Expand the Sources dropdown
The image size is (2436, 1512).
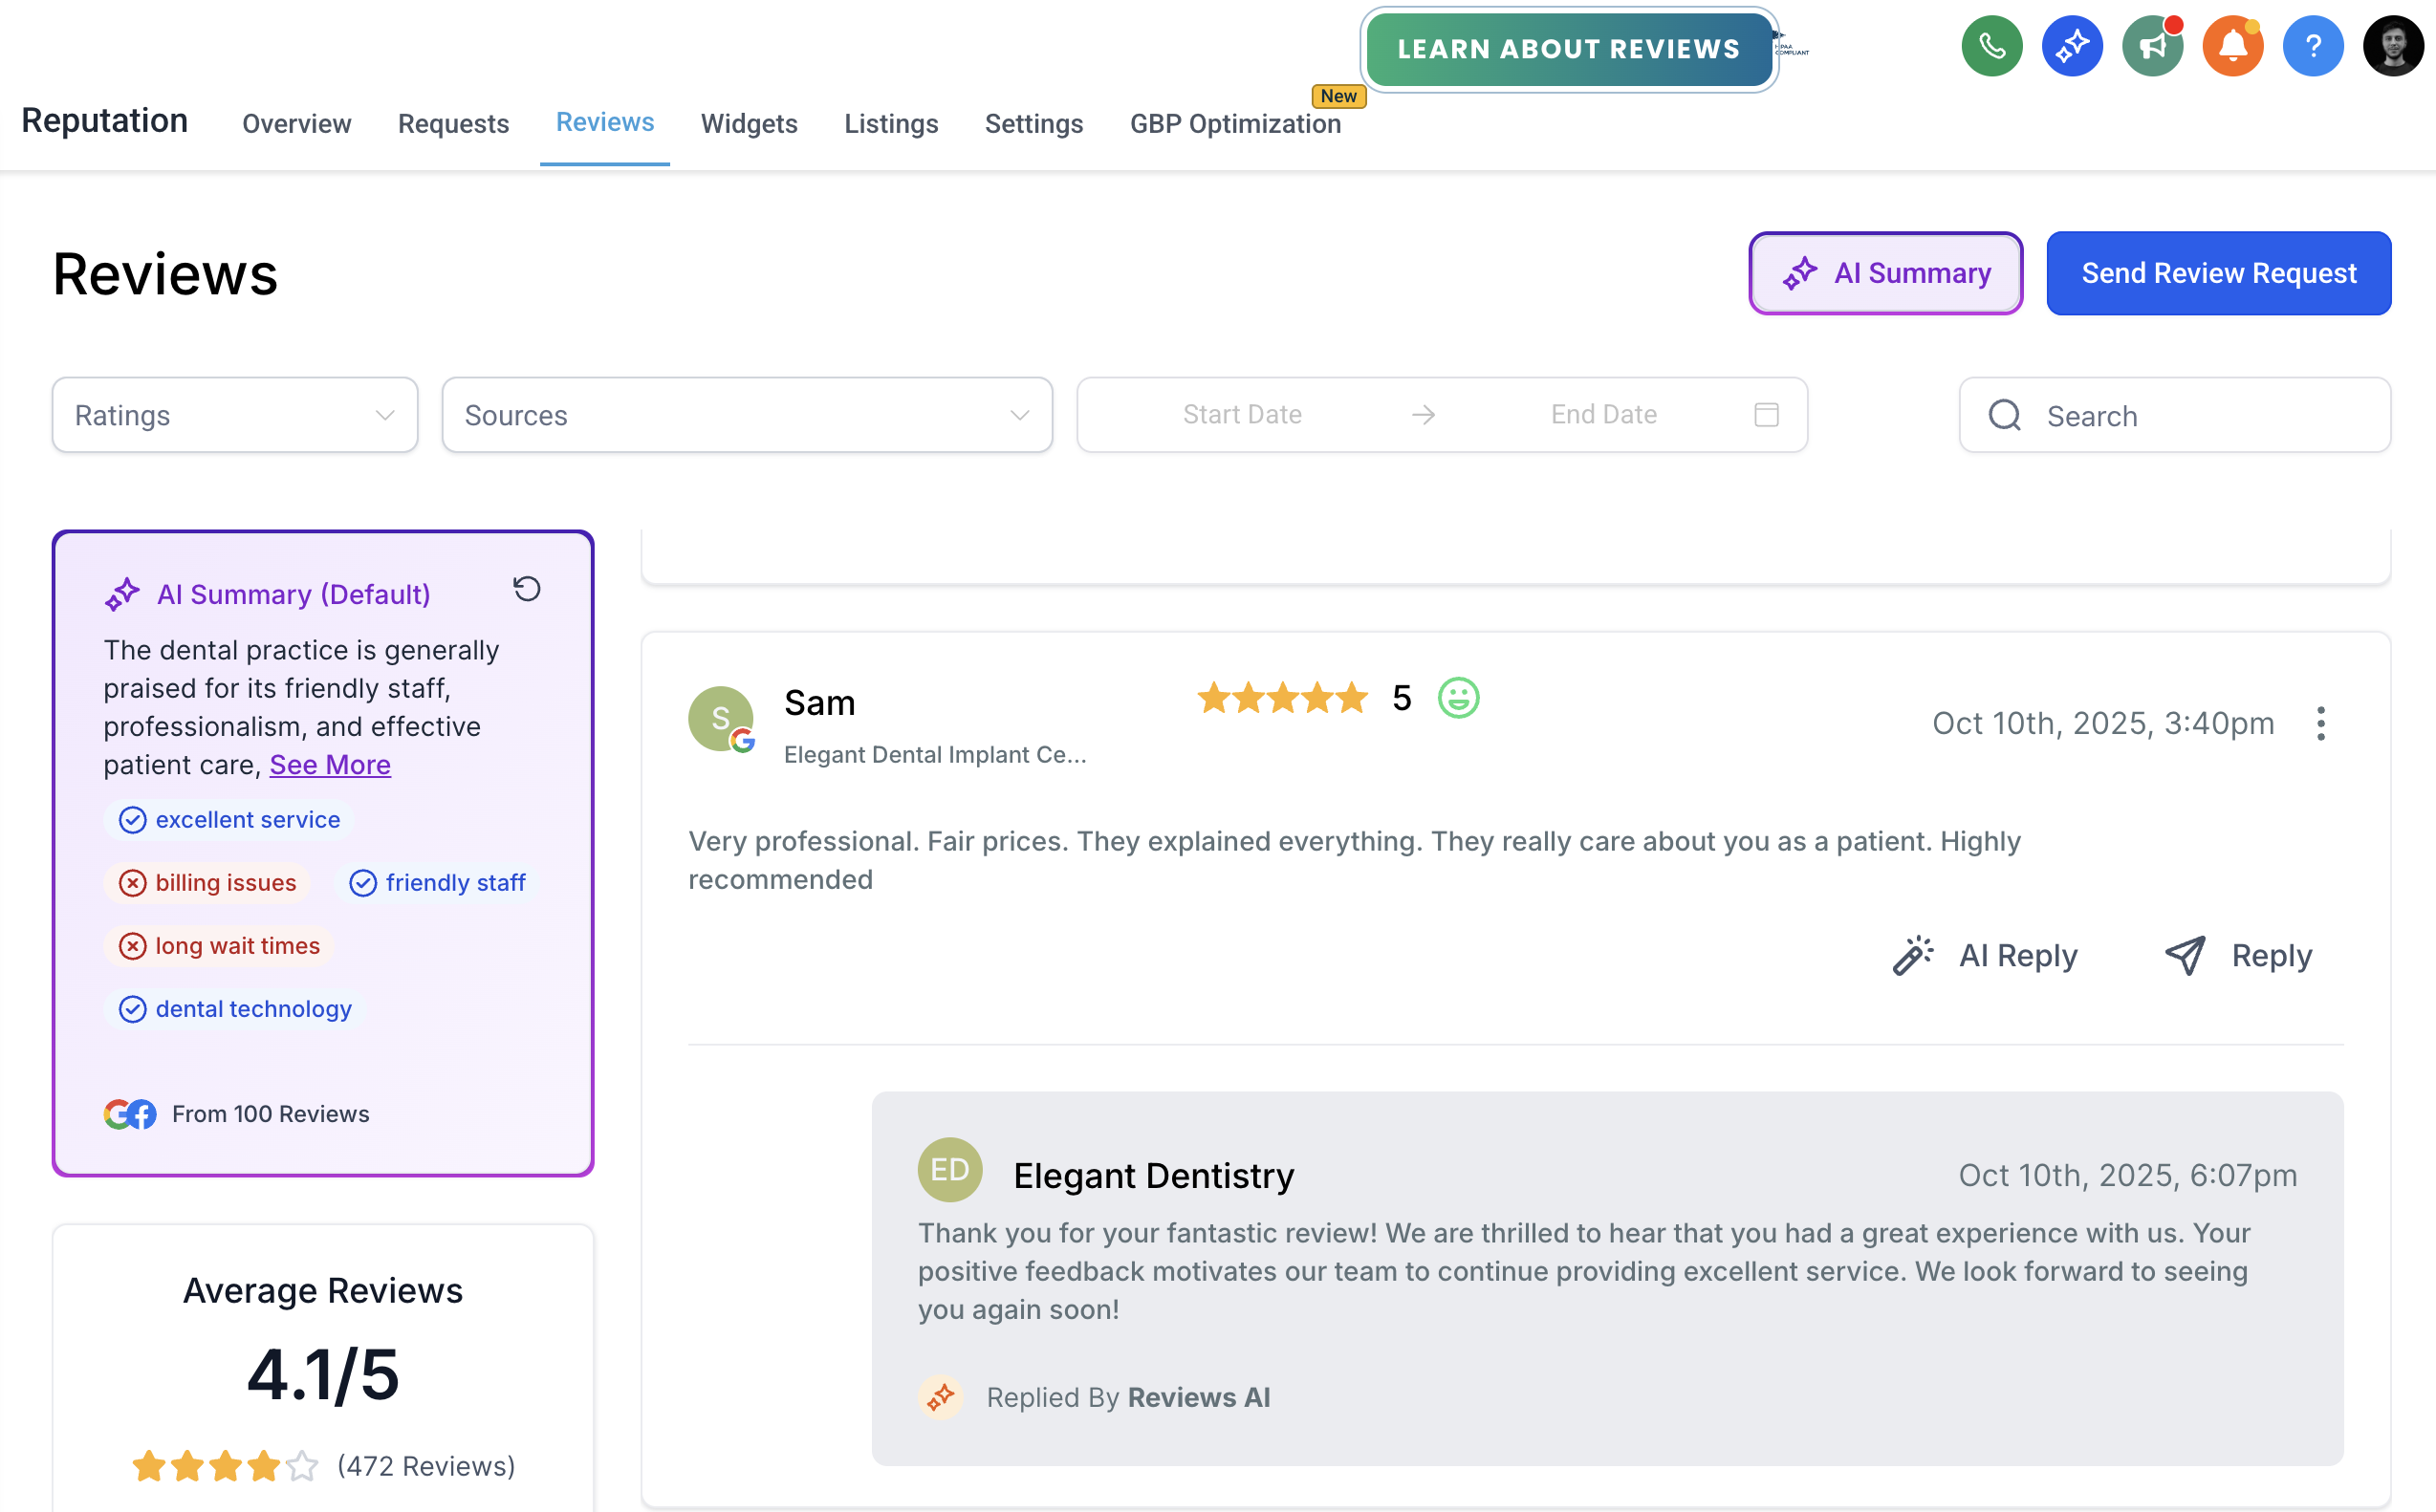point(746,415)
